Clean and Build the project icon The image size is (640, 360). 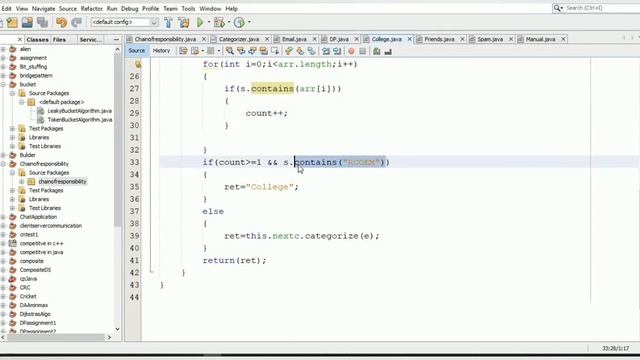184,22
